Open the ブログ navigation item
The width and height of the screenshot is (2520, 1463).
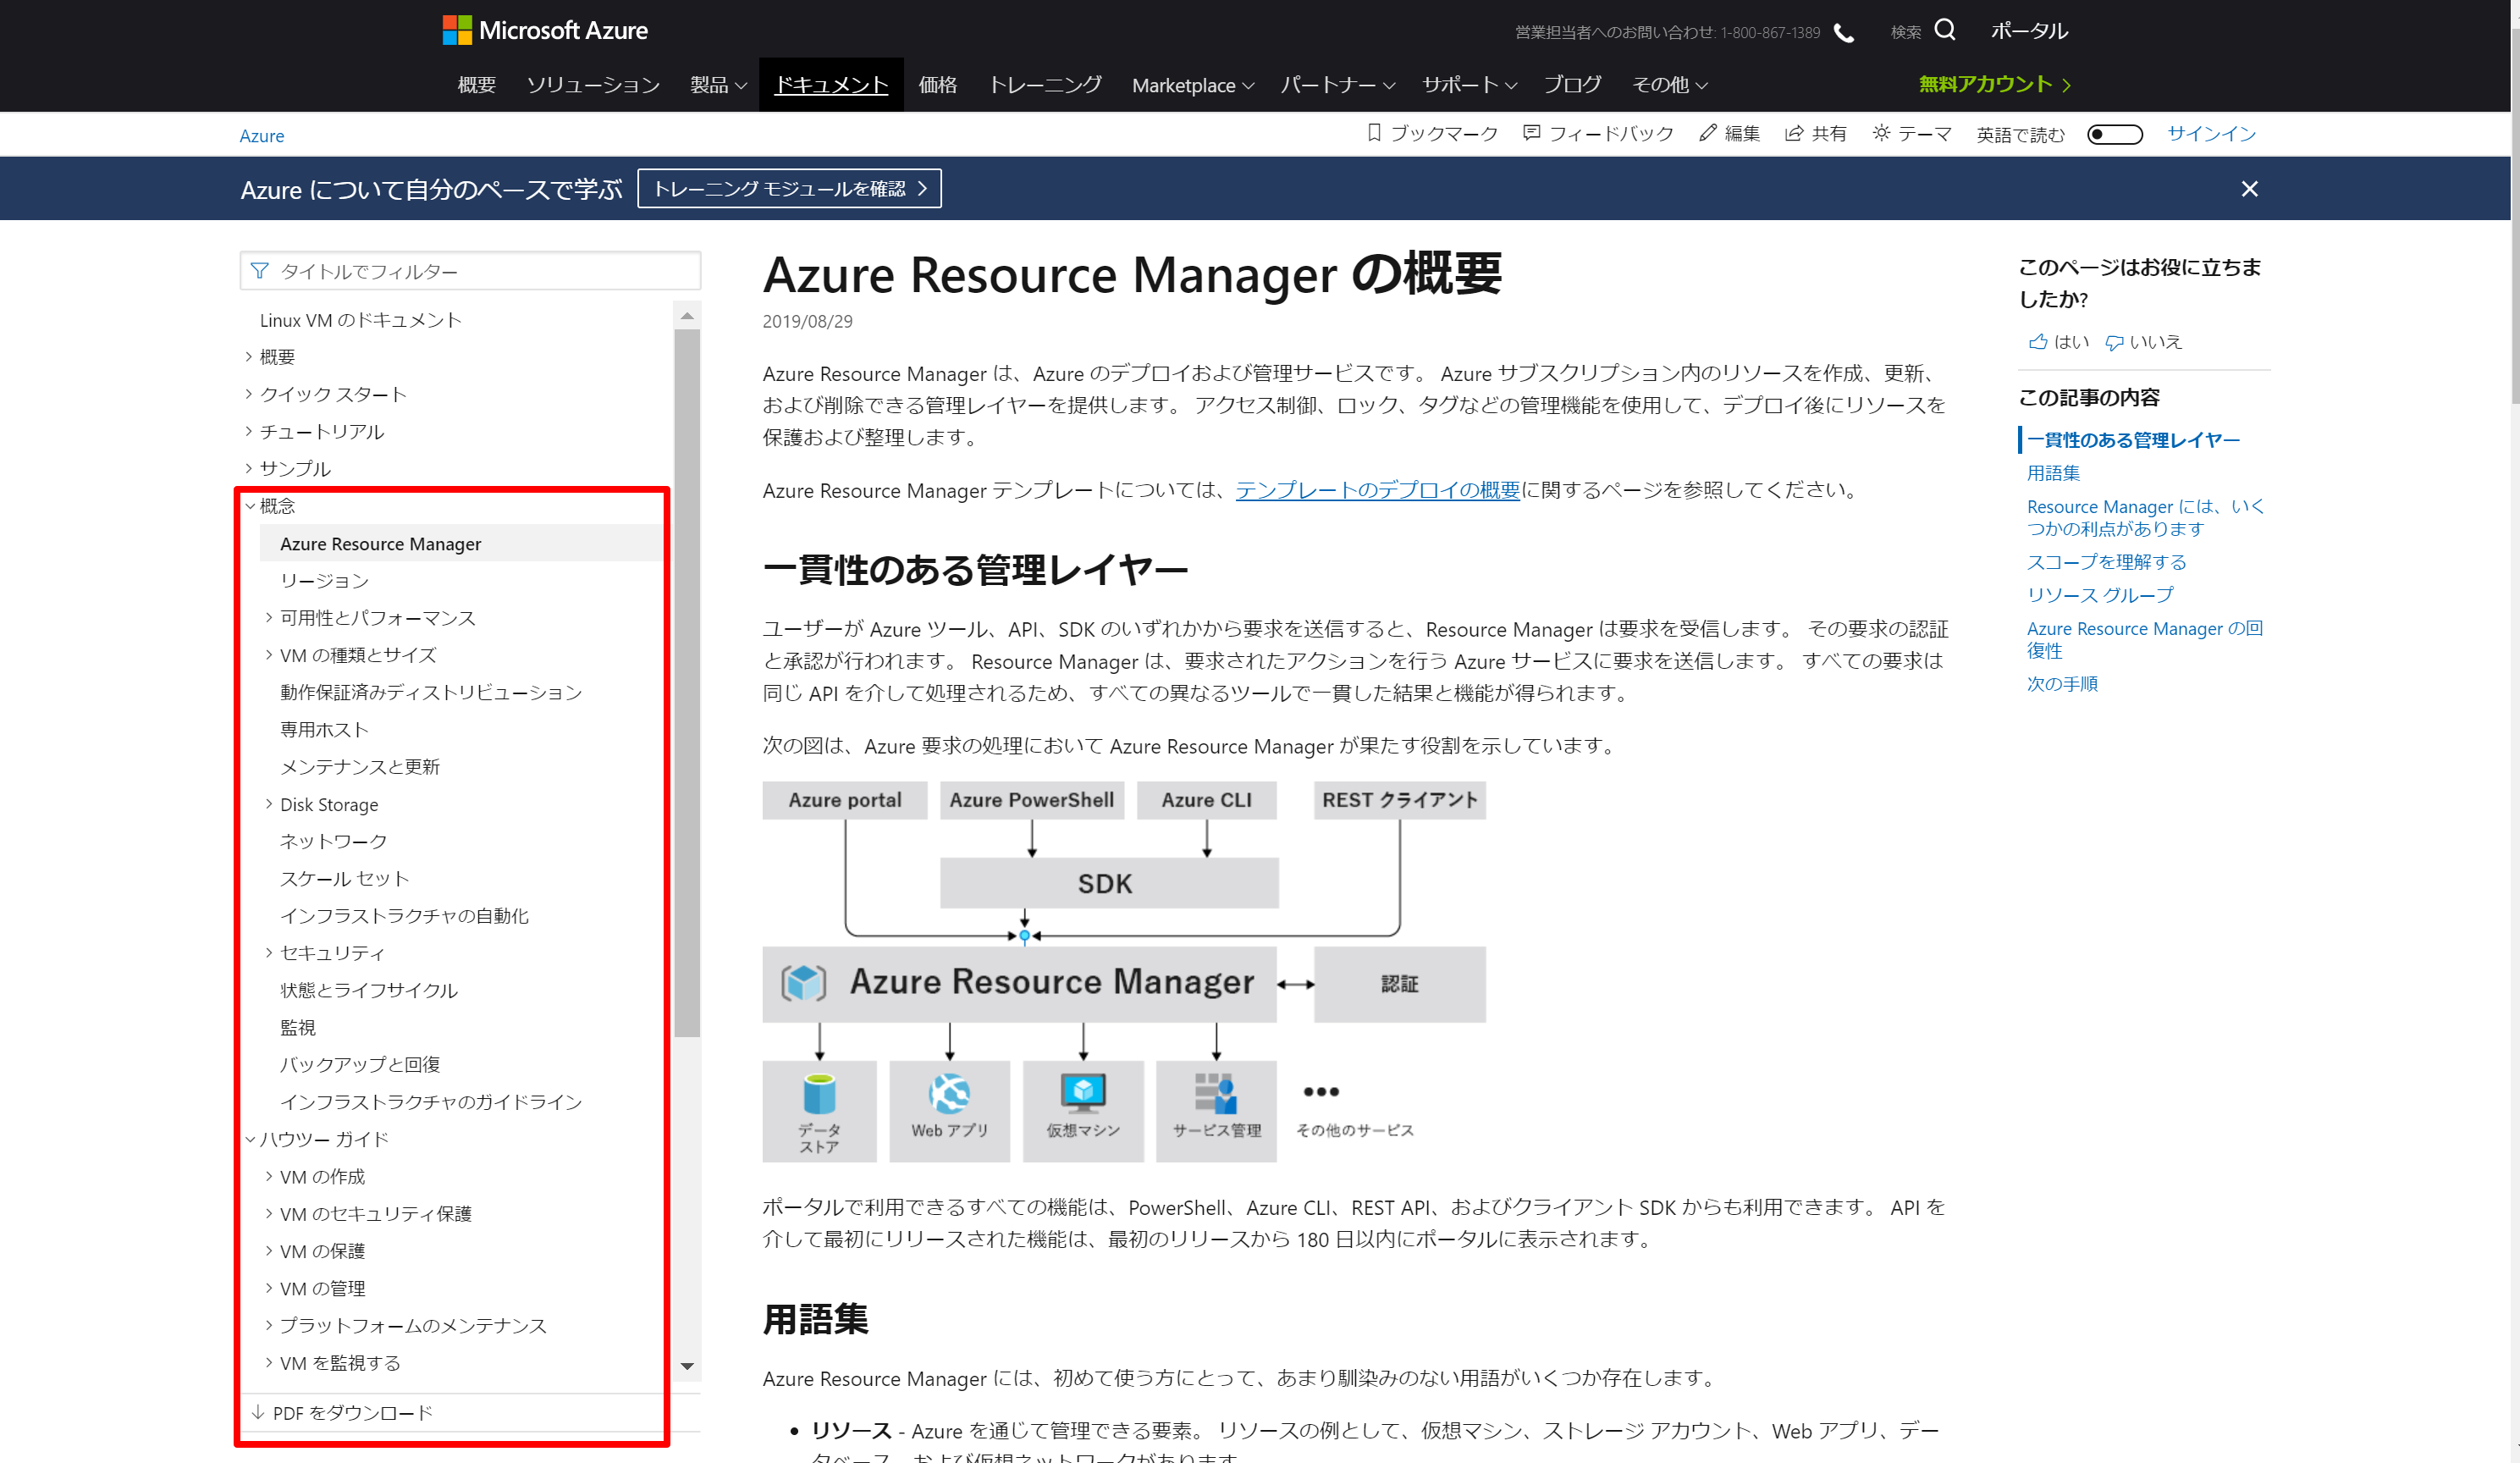(x=1571, y=85)
